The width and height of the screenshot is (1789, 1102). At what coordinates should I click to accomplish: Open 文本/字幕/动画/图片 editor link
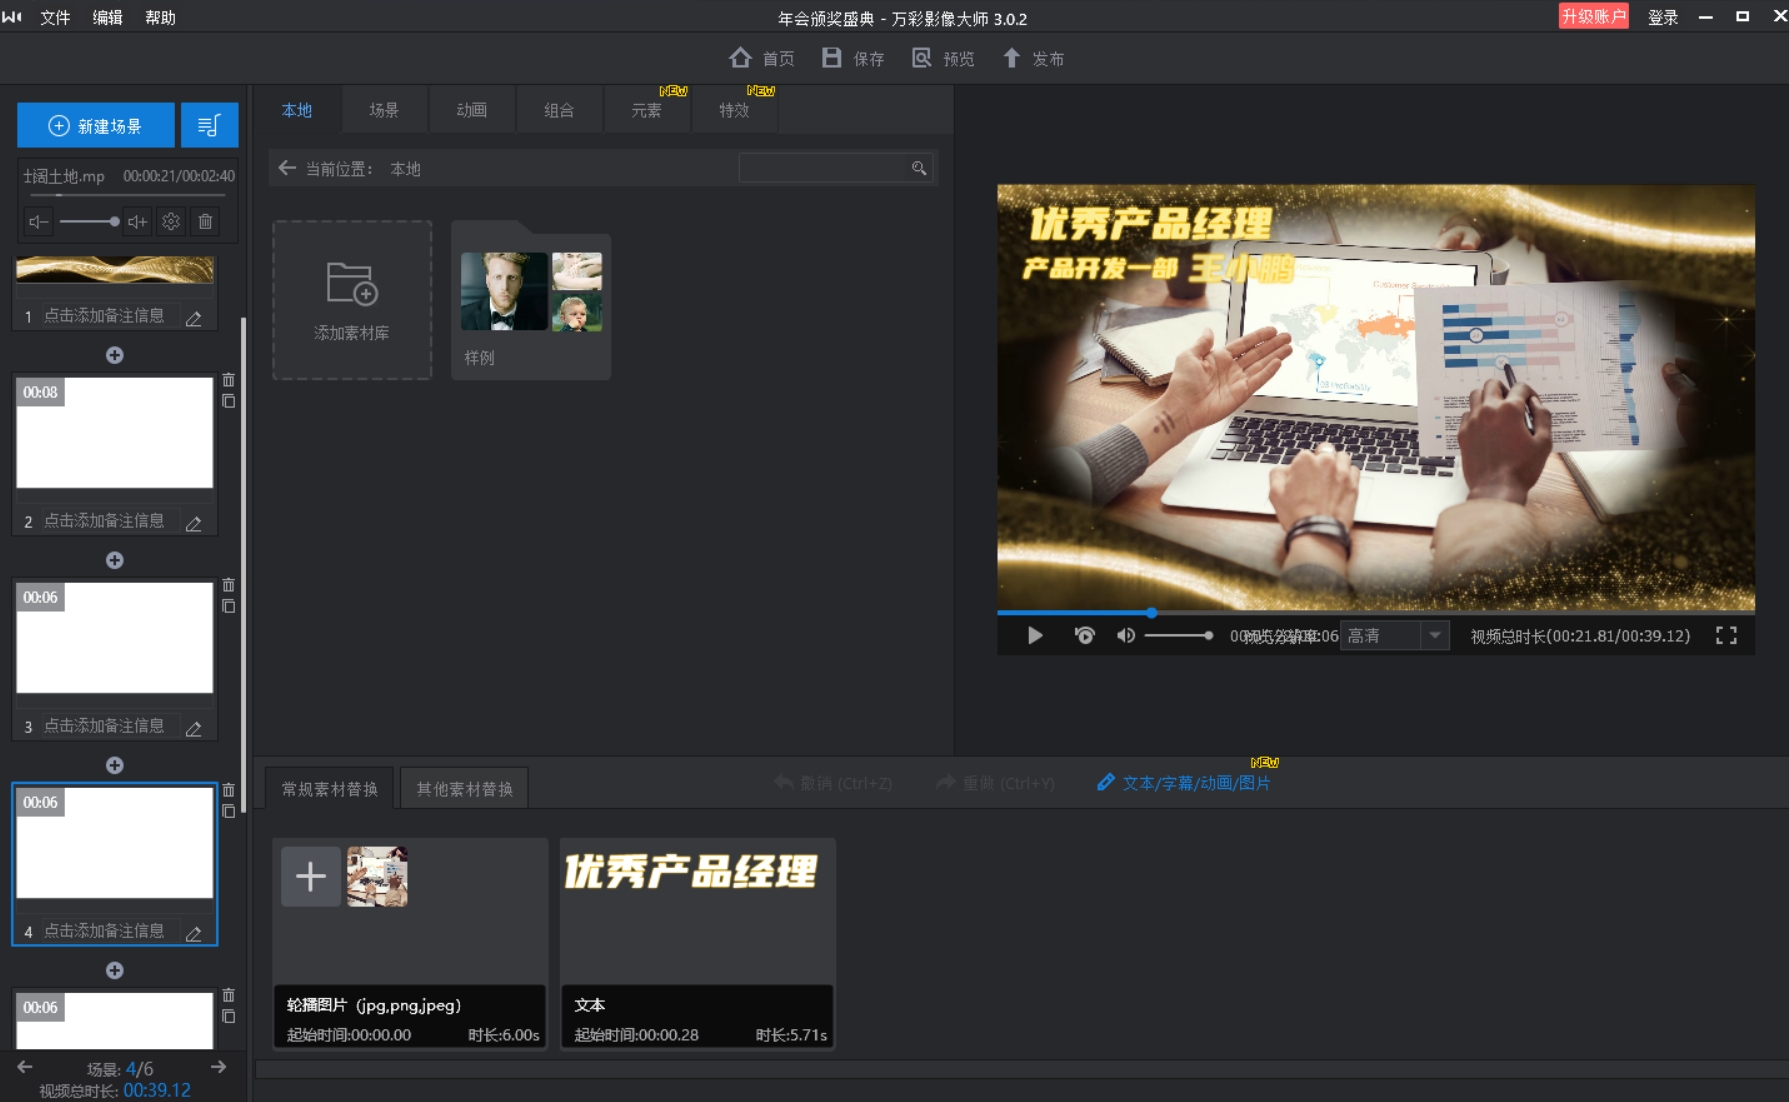pyautogui.click(x=1185, y=783)
